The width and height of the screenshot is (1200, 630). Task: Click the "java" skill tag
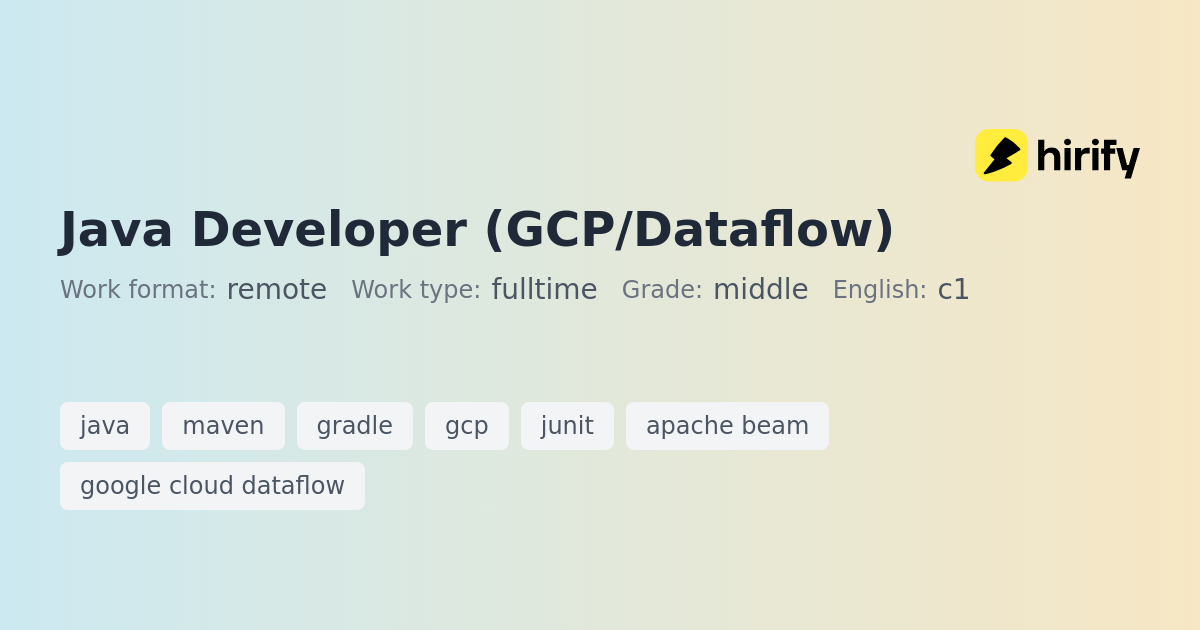pyautogui.click(x=105, y=426)
